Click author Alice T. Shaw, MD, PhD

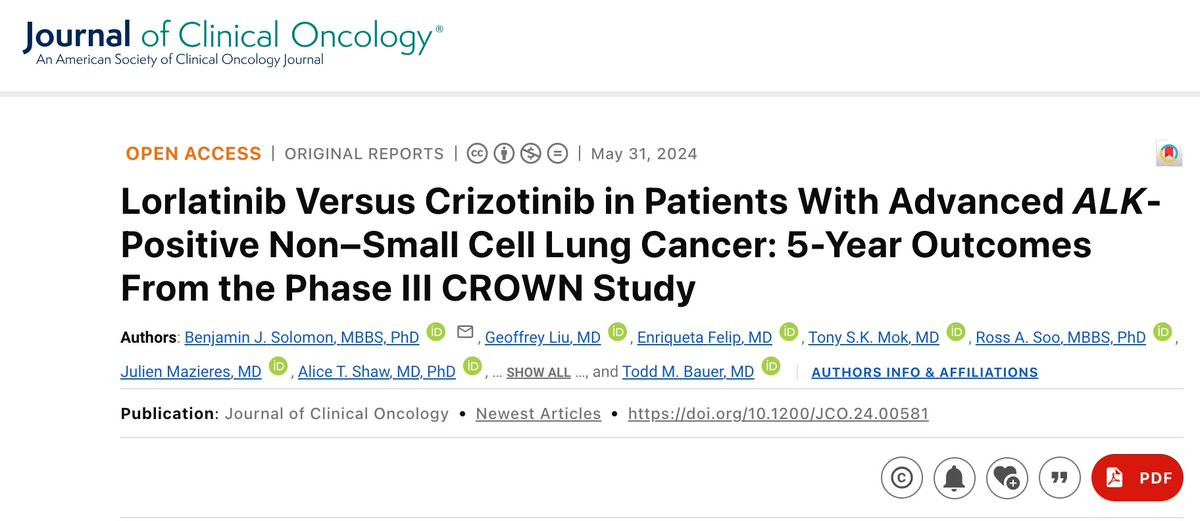coord(377,371)
